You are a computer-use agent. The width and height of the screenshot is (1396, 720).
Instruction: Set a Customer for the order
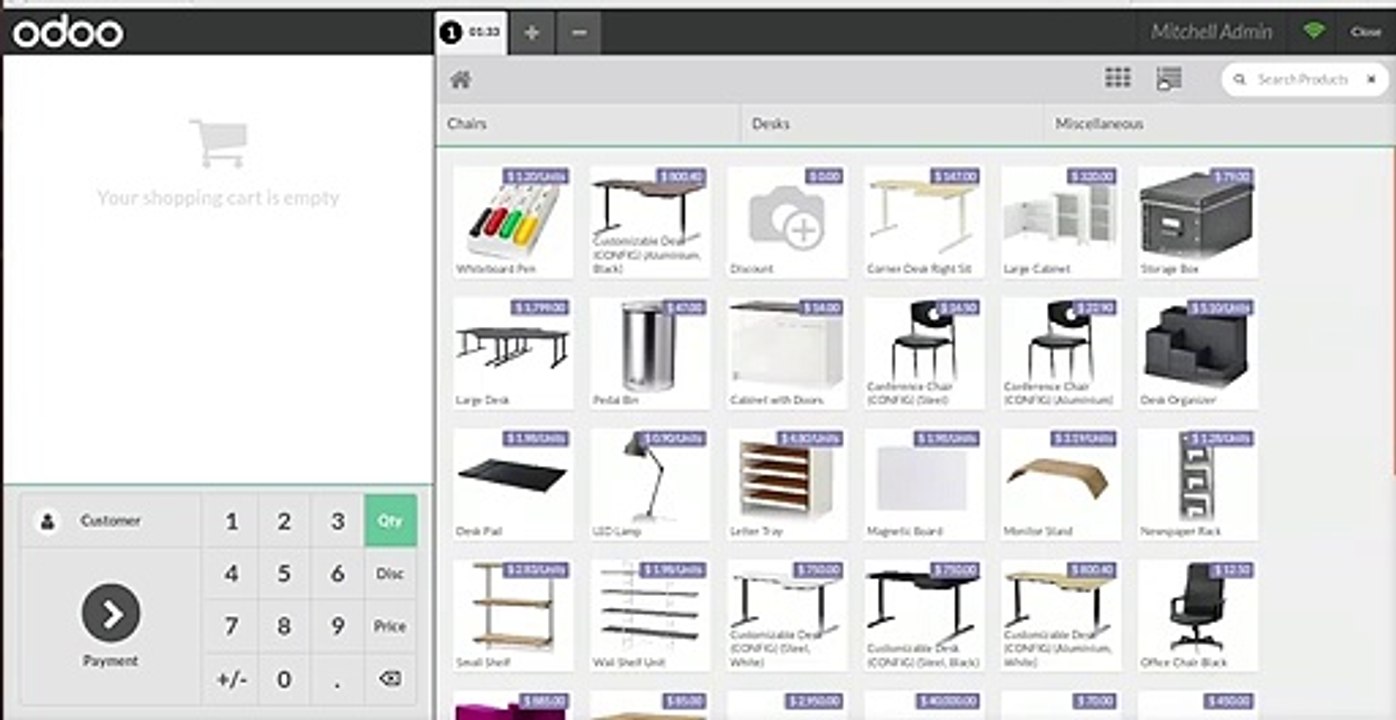(110, 521)
